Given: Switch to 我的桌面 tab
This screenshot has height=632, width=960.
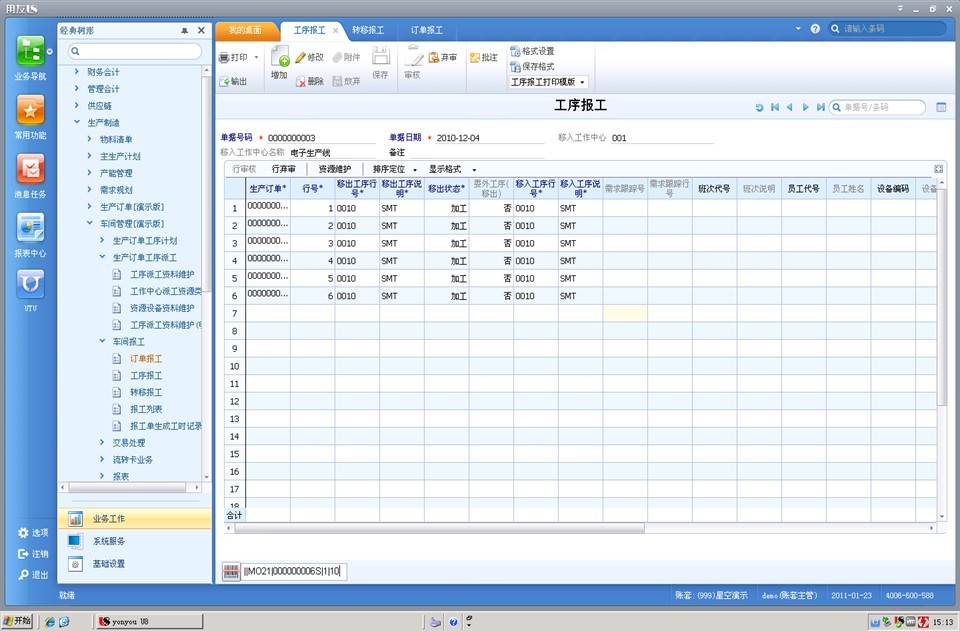Looking at the screenshot, I should [x=246, y=30].
